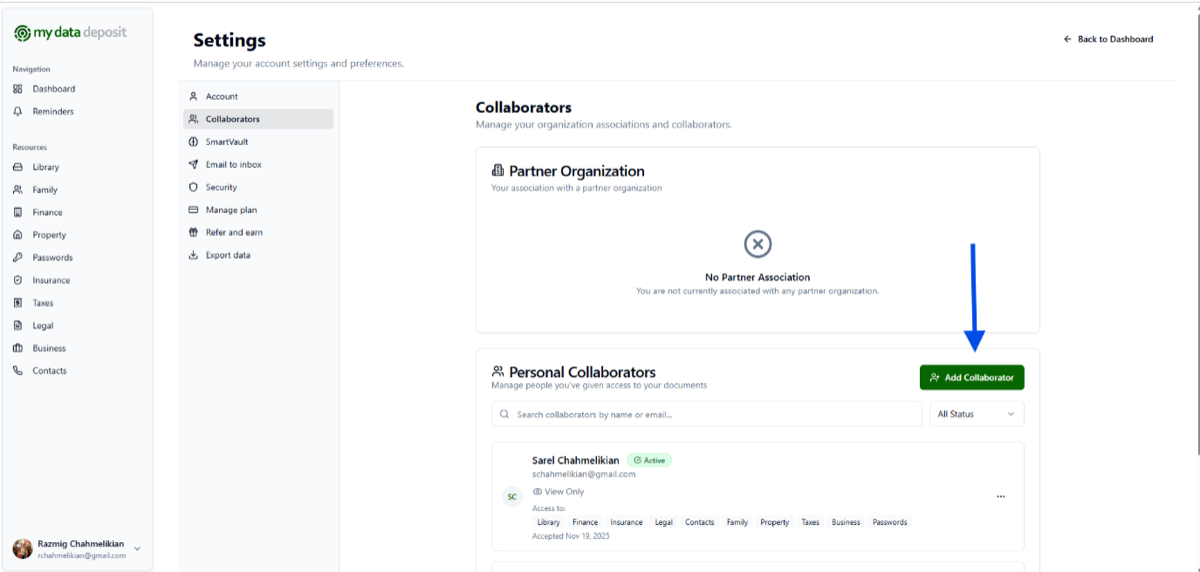Click the Library icon in Resources
Screen dimensions: 1200x572
(18, 167)
